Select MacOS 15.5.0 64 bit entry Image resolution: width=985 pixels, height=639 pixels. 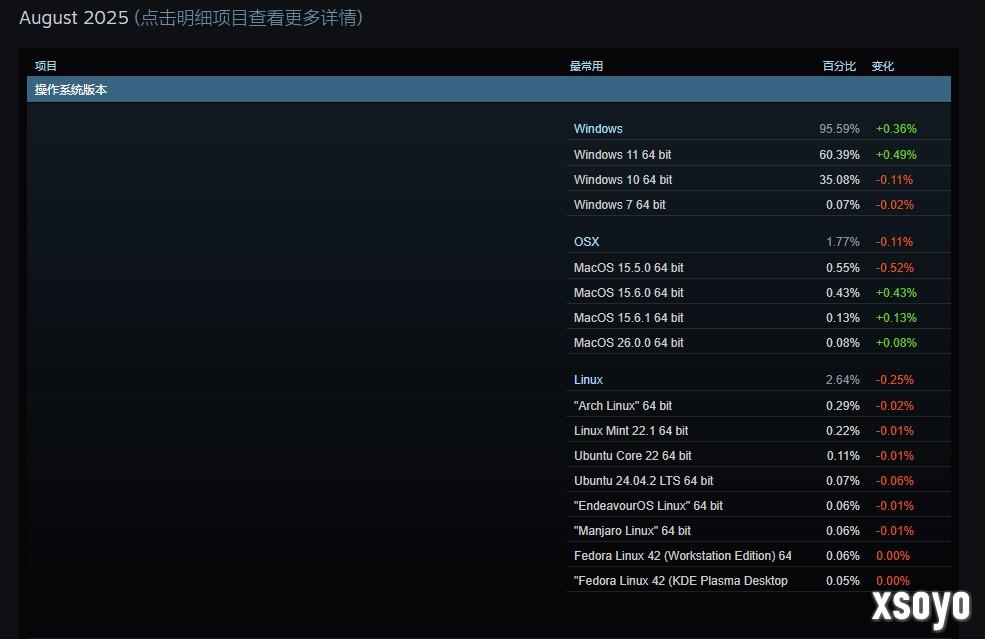click(758, 268)
